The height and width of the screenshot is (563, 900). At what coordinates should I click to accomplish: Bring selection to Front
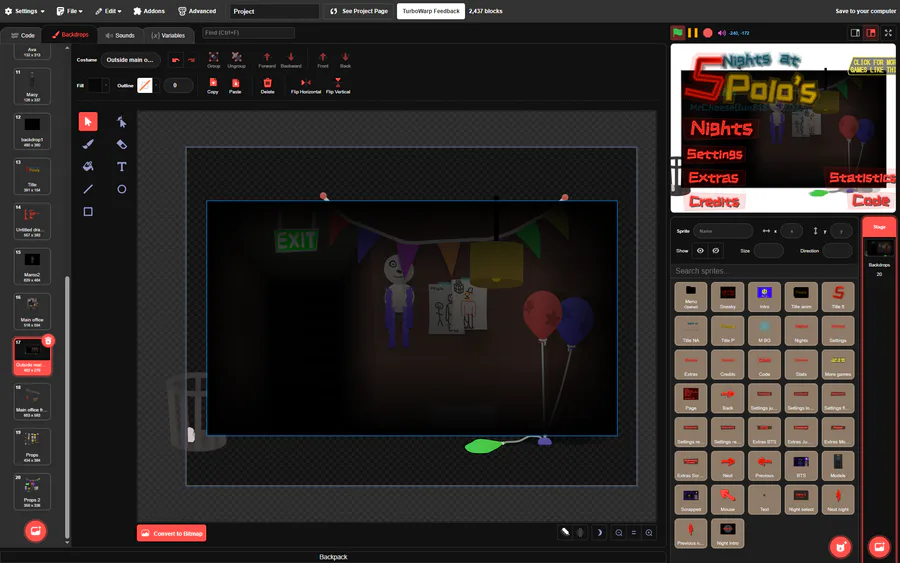click(x=323, y=60)
